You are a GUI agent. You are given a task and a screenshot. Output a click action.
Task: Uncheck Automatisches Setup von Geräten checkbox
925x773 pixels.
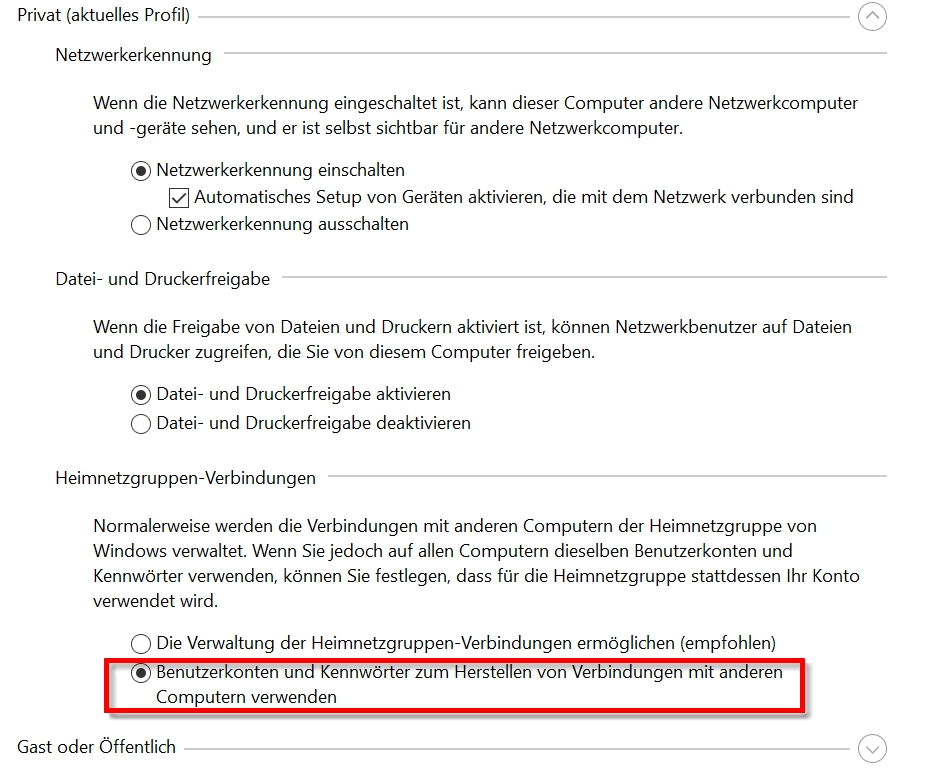tap(179, 198)
